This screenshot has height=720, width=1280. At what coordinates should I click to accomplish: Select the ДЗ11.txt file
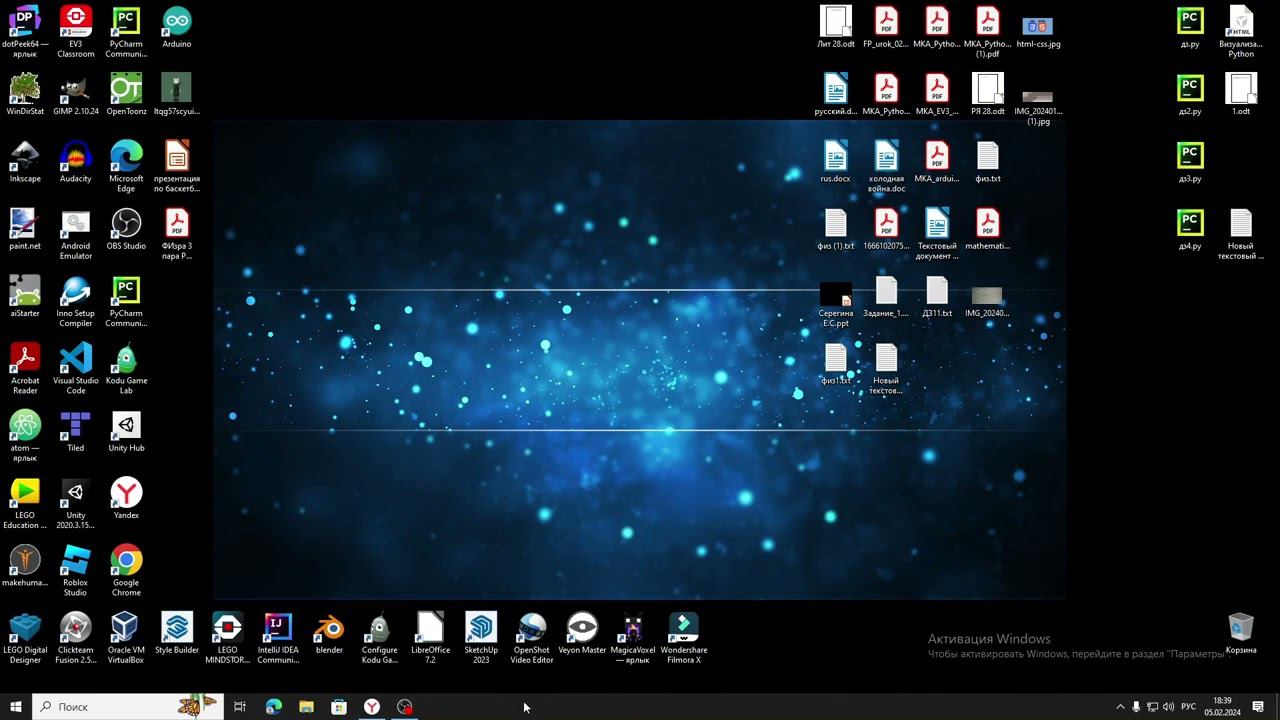coord(937,295)
